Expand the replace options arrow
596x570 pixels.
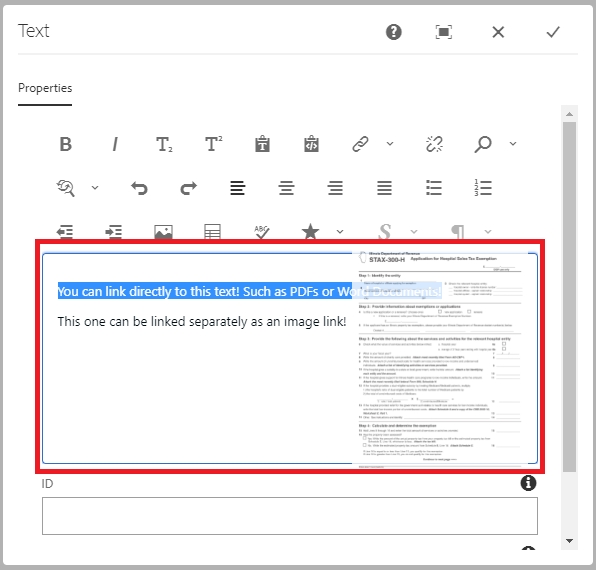pyautogui.click(x=95, y=188)
